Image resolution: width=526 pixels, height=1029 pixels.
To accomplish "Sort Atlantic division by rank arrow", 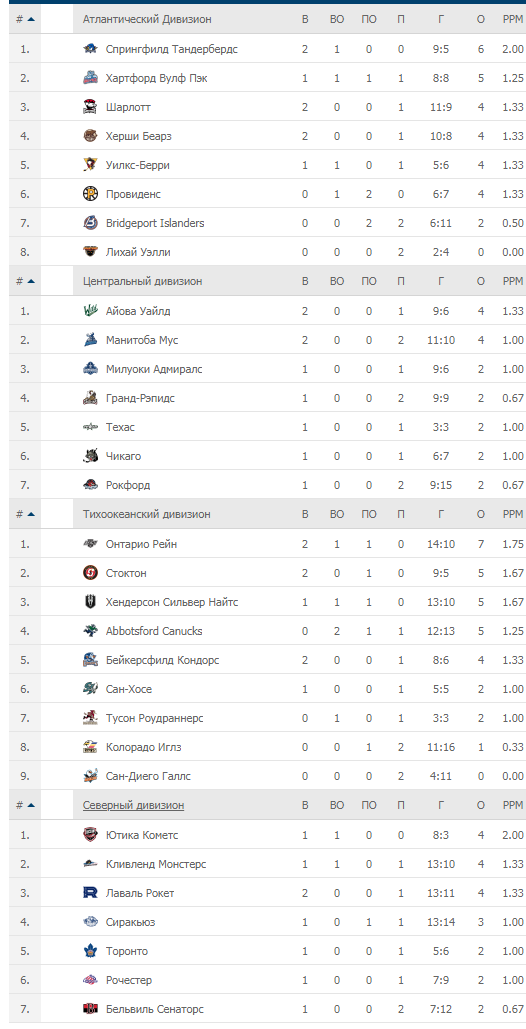I will [31, 20].
